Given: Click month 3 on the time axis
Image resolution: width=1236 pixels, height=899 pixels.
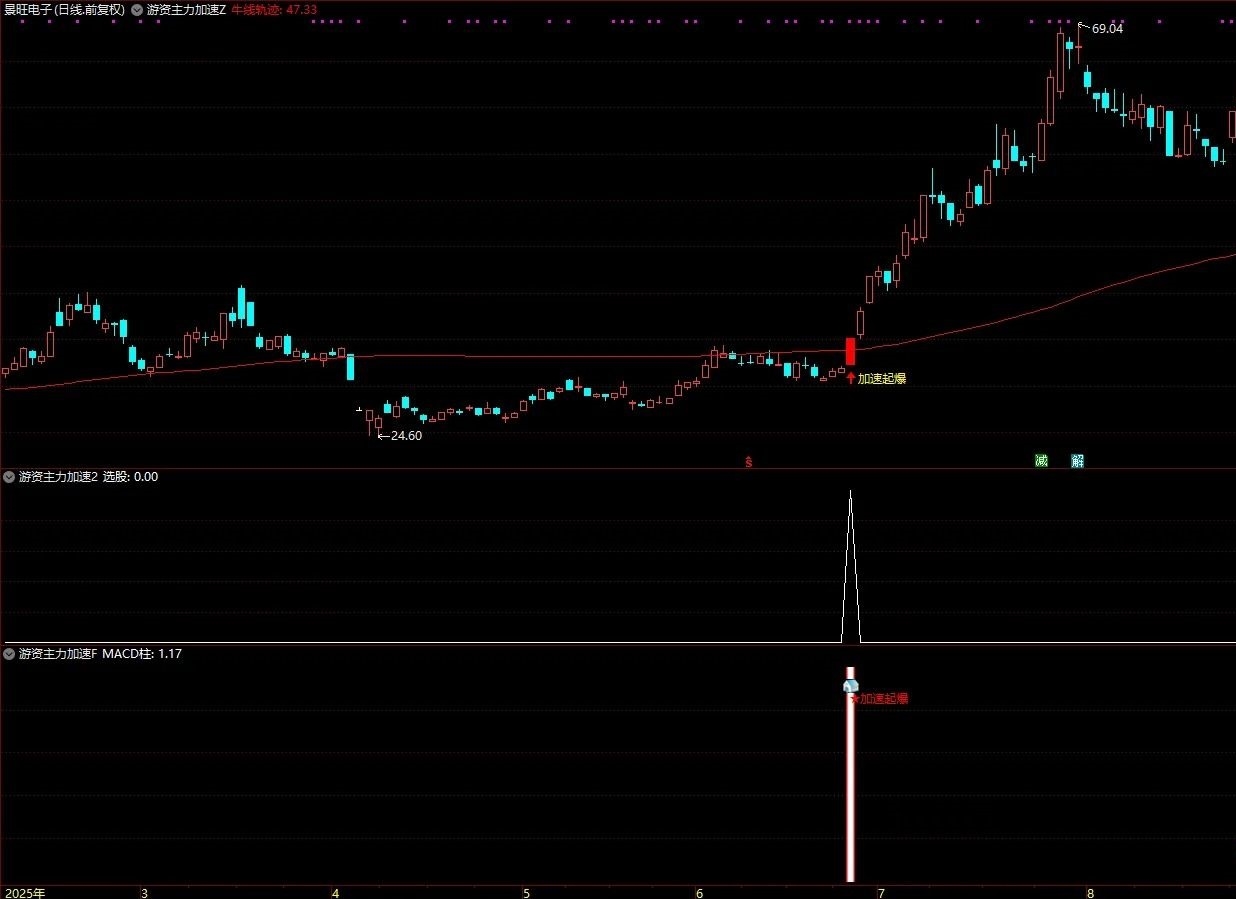Looking at the screenshot, I should pos(144,892).
